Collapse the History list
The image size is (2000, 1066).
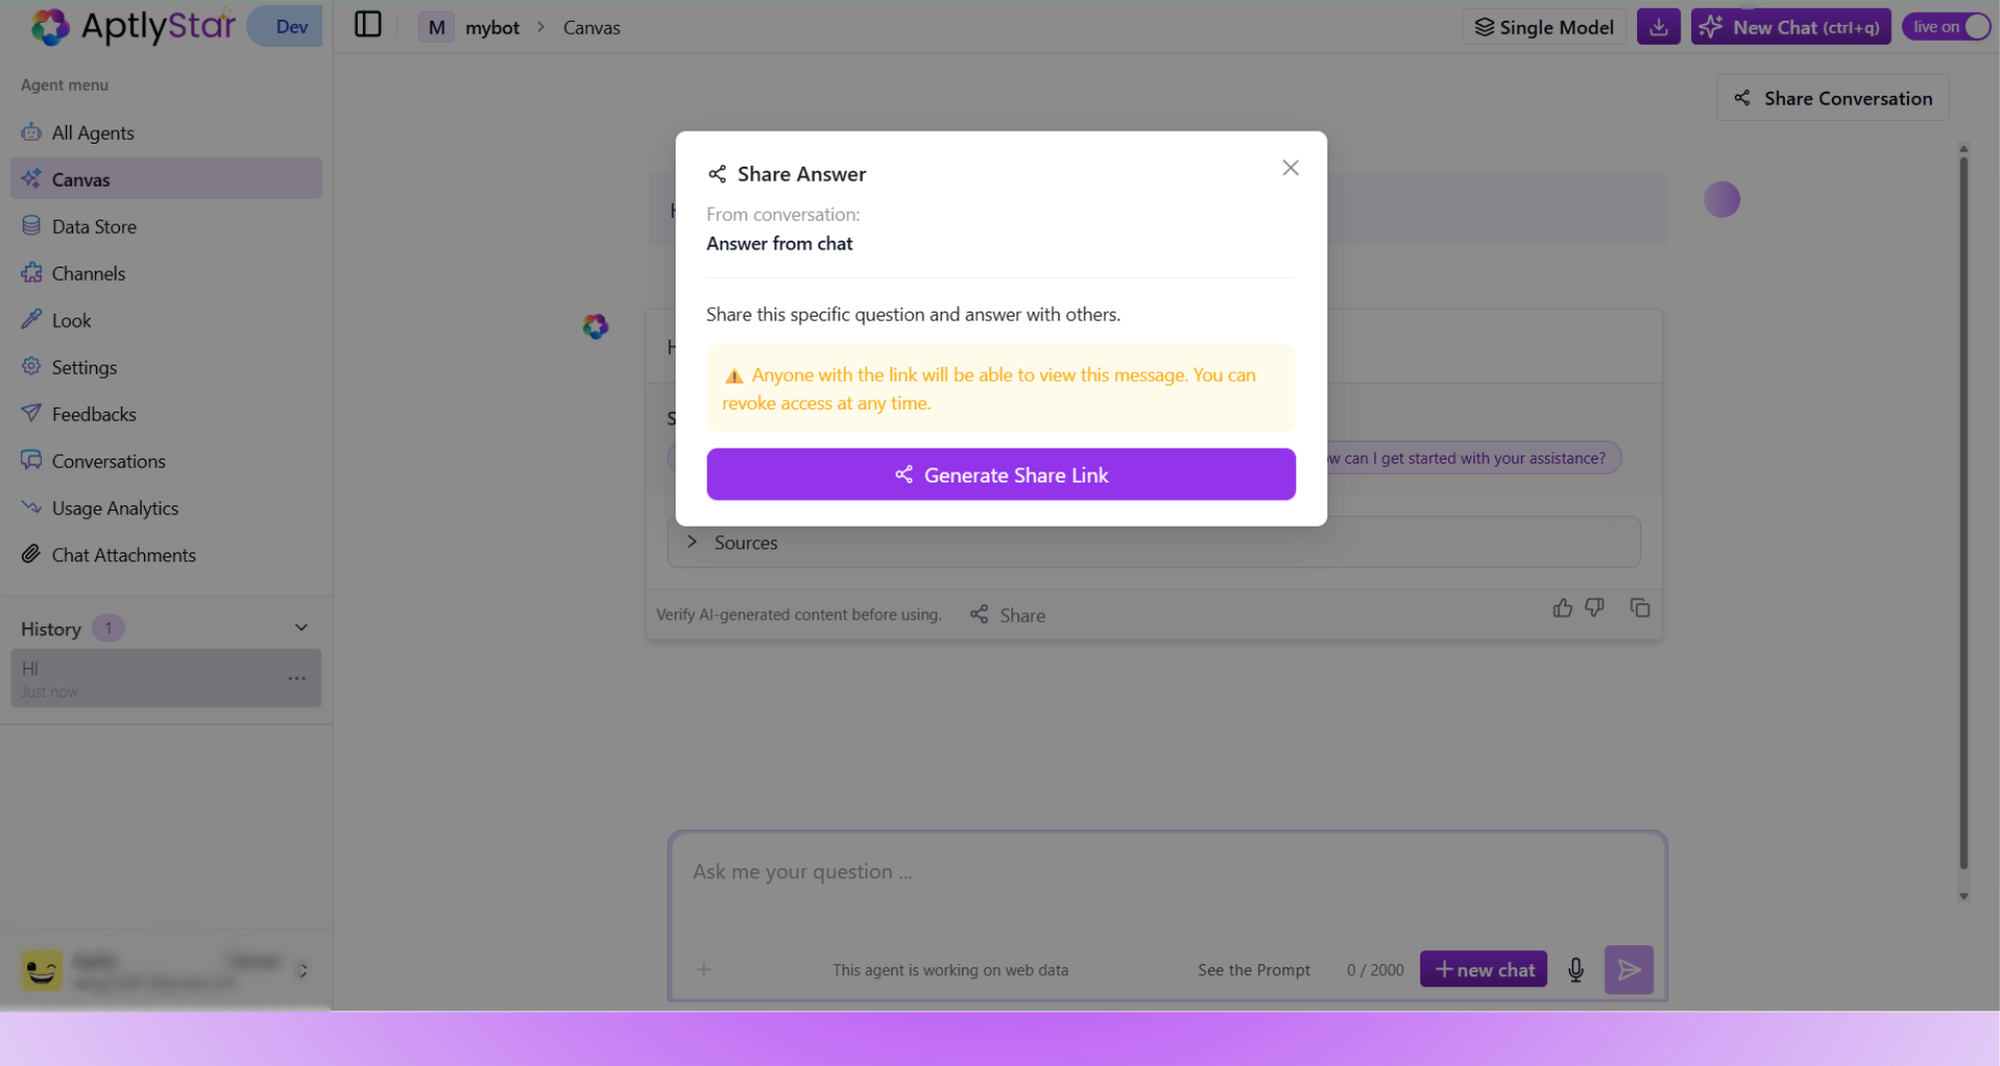point(300,627)
